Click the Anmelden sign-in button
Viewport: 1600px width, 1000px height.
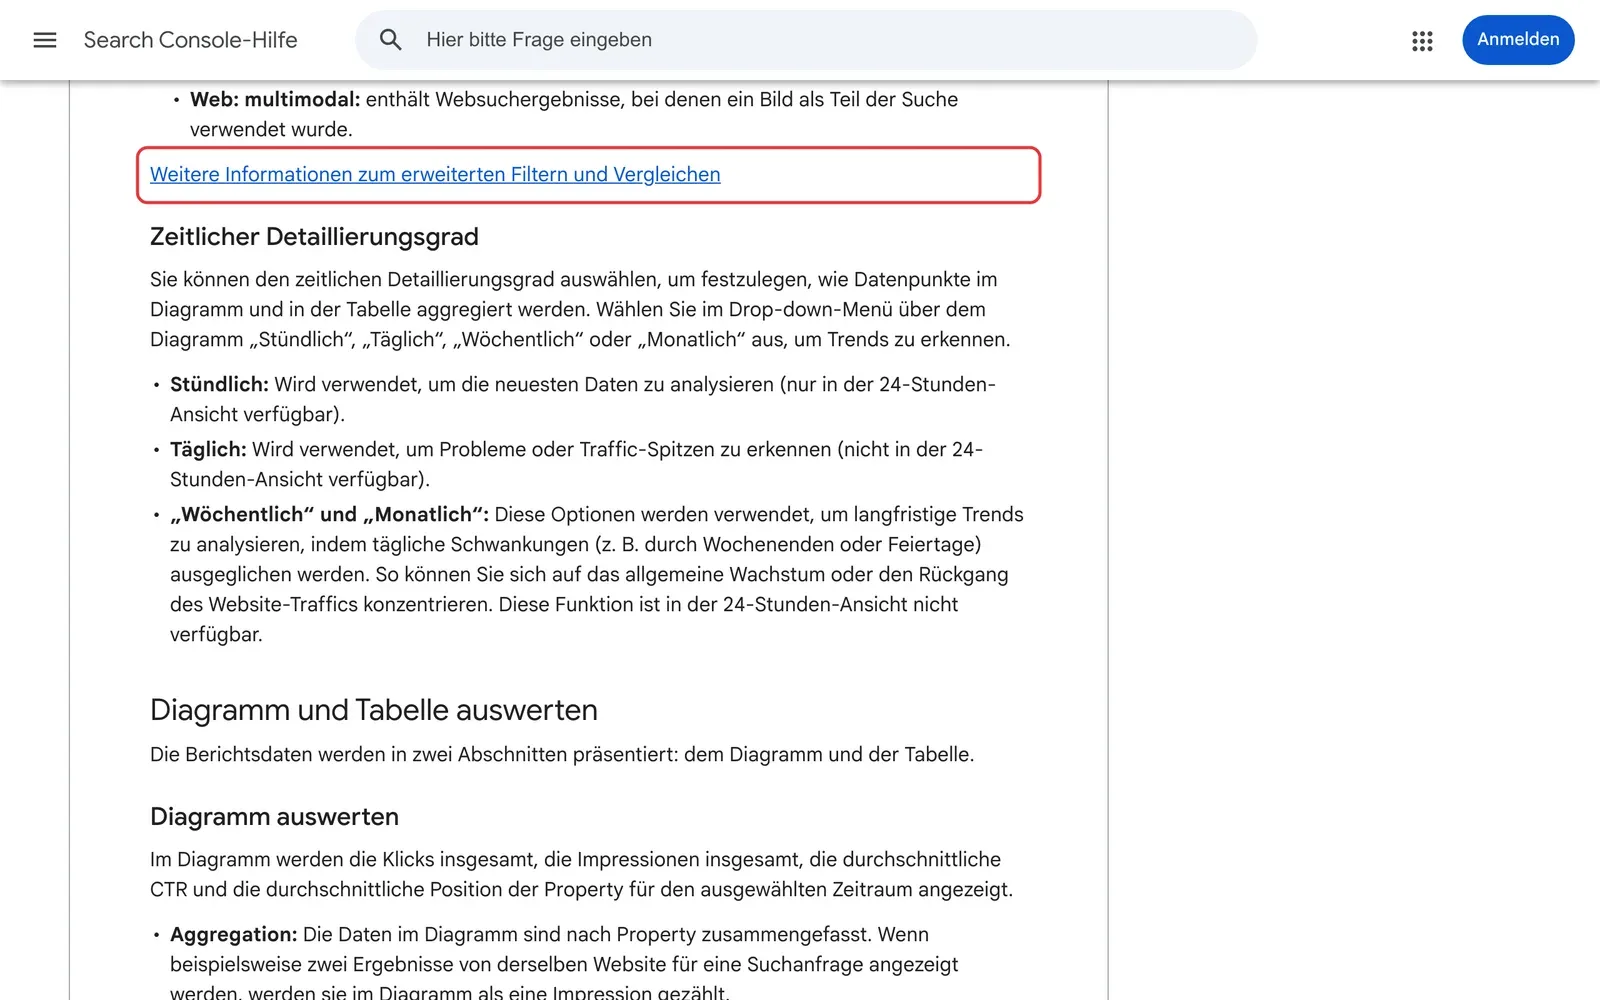click(x=1518, y=40)
